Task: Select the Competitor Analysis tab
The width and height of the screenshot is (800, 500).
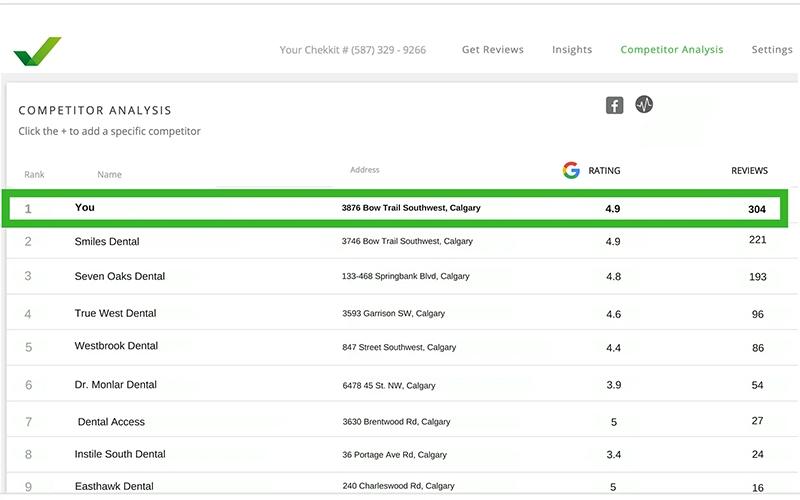Action: coord(671,49)
